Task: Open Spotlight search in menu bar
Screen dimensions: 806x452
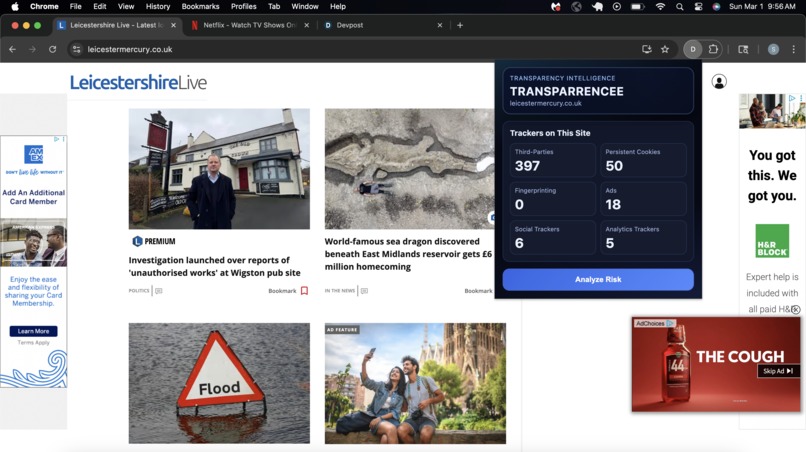Action: click(680, 7)
